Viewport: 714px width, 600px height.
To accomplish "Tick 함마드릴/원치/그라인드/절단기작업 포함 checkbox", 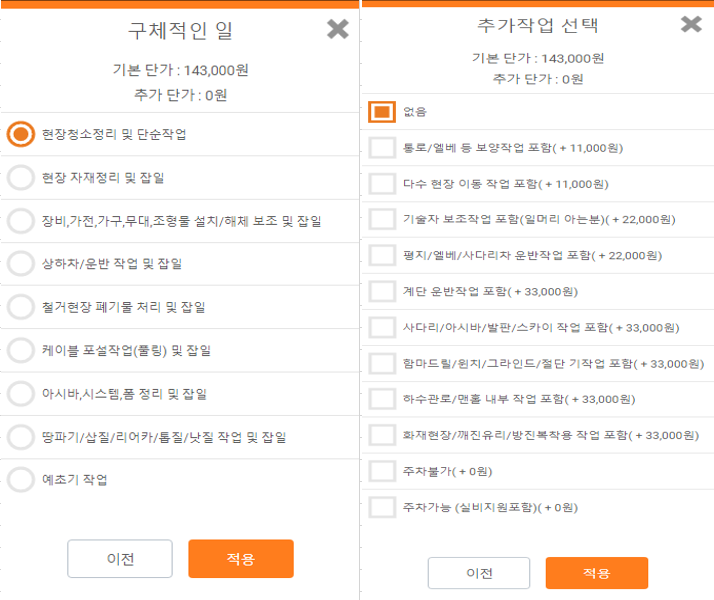I will [382, 363].
